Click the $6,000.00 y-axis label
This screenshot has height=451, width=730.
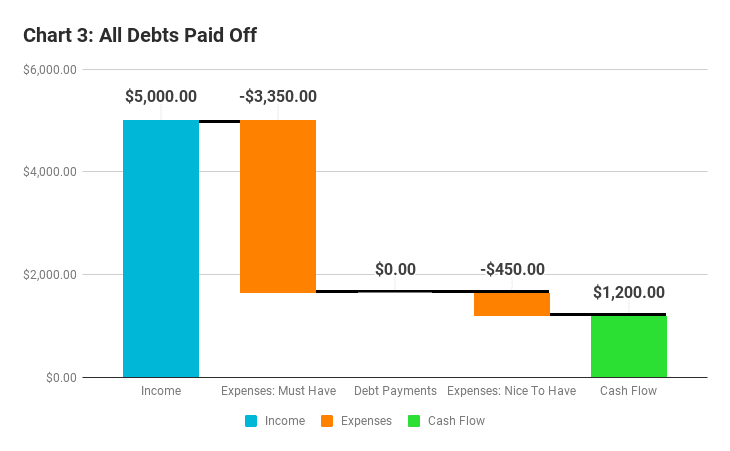point(51,70)
